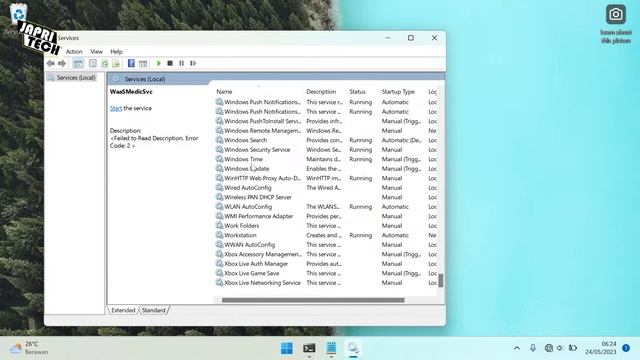Screen dimensions: 640x360
Task: Stop the service with the square stop icon
Action: tap(170, 63)
